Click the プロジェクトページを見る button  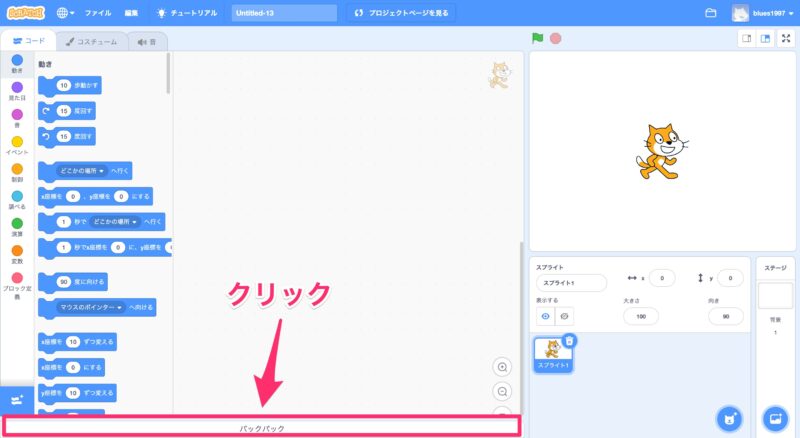[398, 14]
